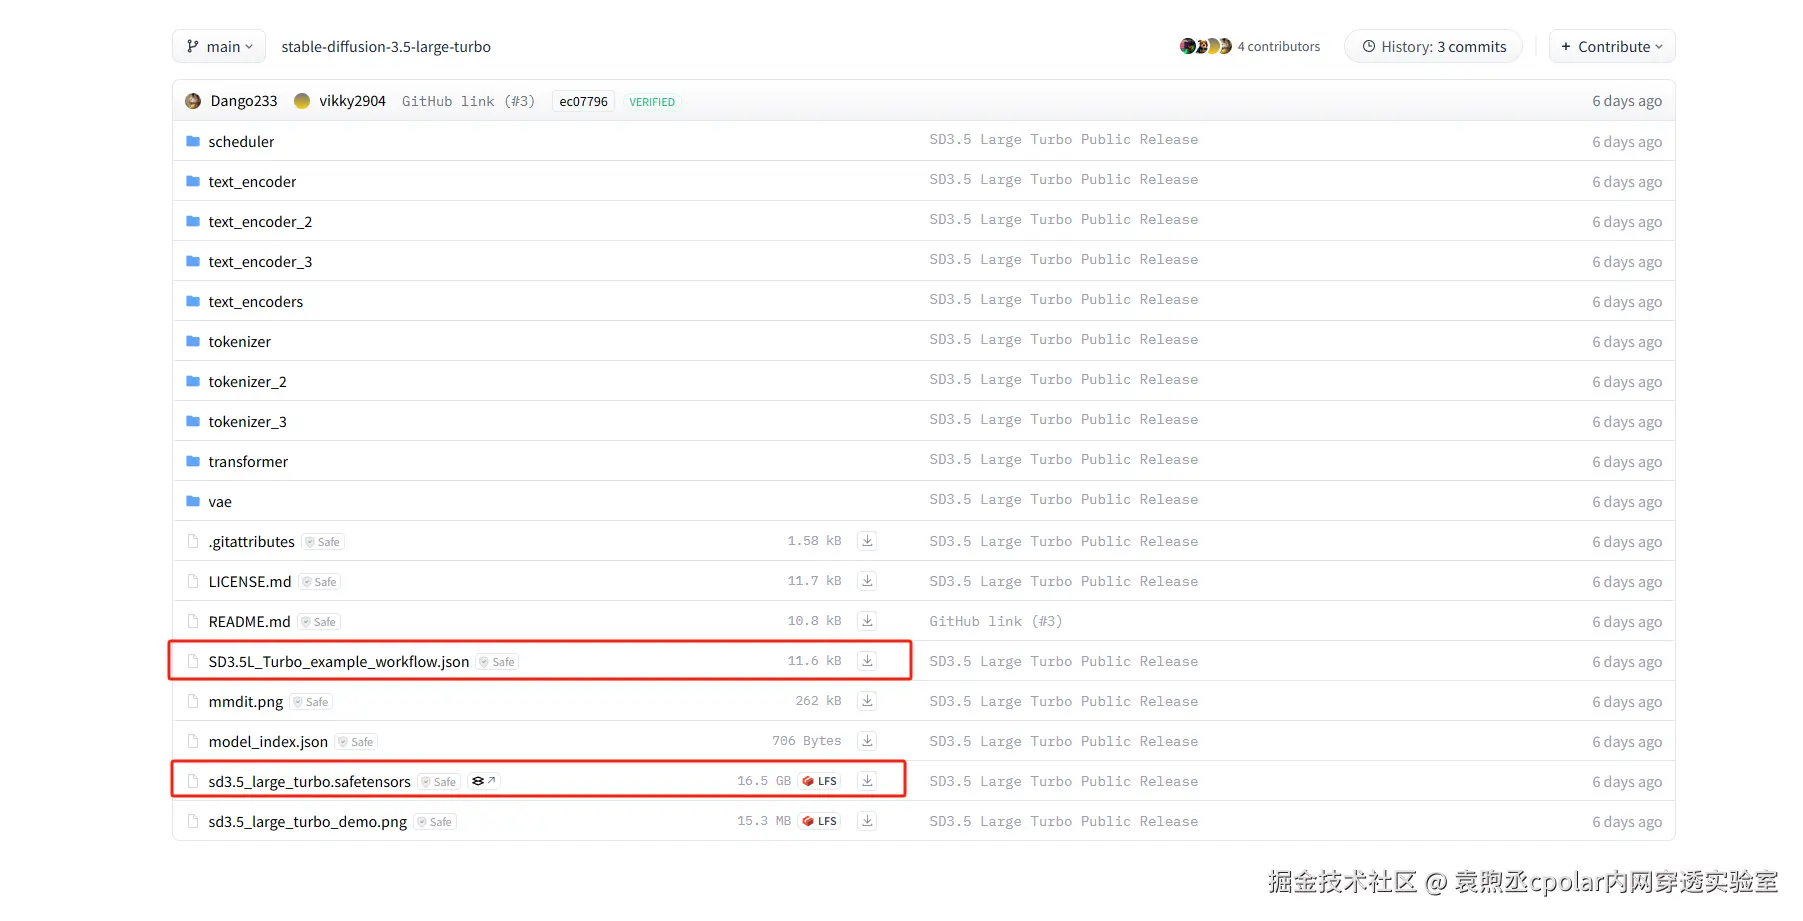1803x921 pixels.
Task: Open the tokenizer folder
Action: [239, 341]
